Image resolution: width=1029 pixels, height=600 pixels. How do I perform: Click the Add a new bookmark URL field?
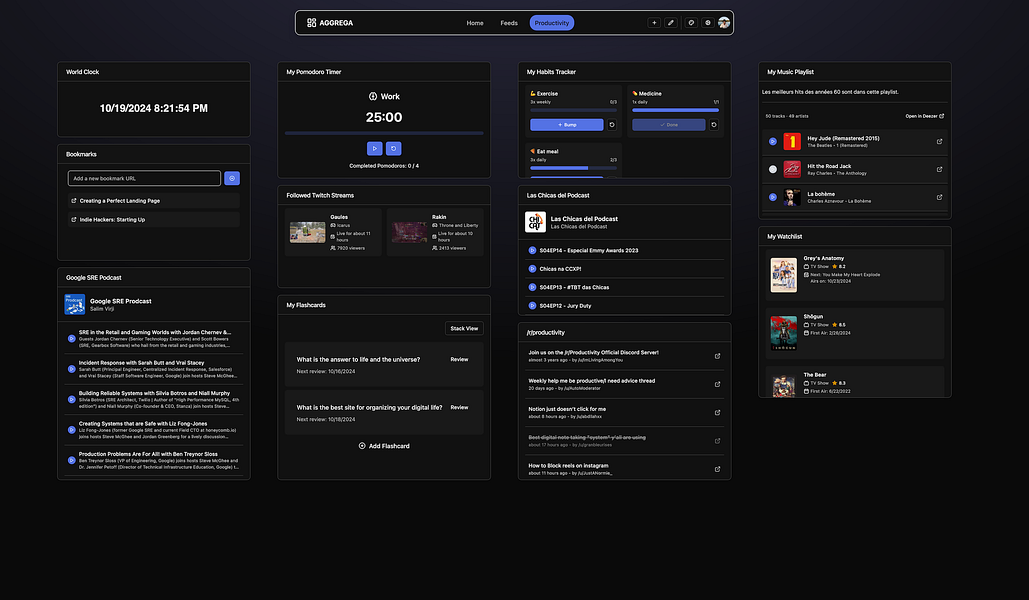[x=144, y=178]
